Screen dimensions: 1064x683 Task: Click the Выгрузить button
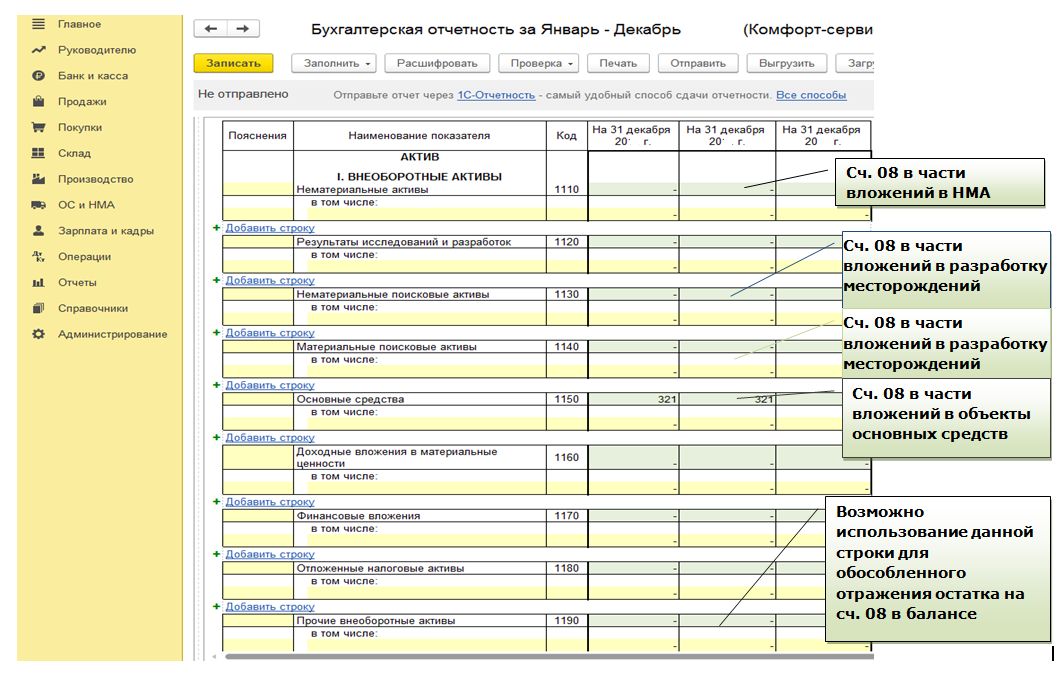point(786,63)
